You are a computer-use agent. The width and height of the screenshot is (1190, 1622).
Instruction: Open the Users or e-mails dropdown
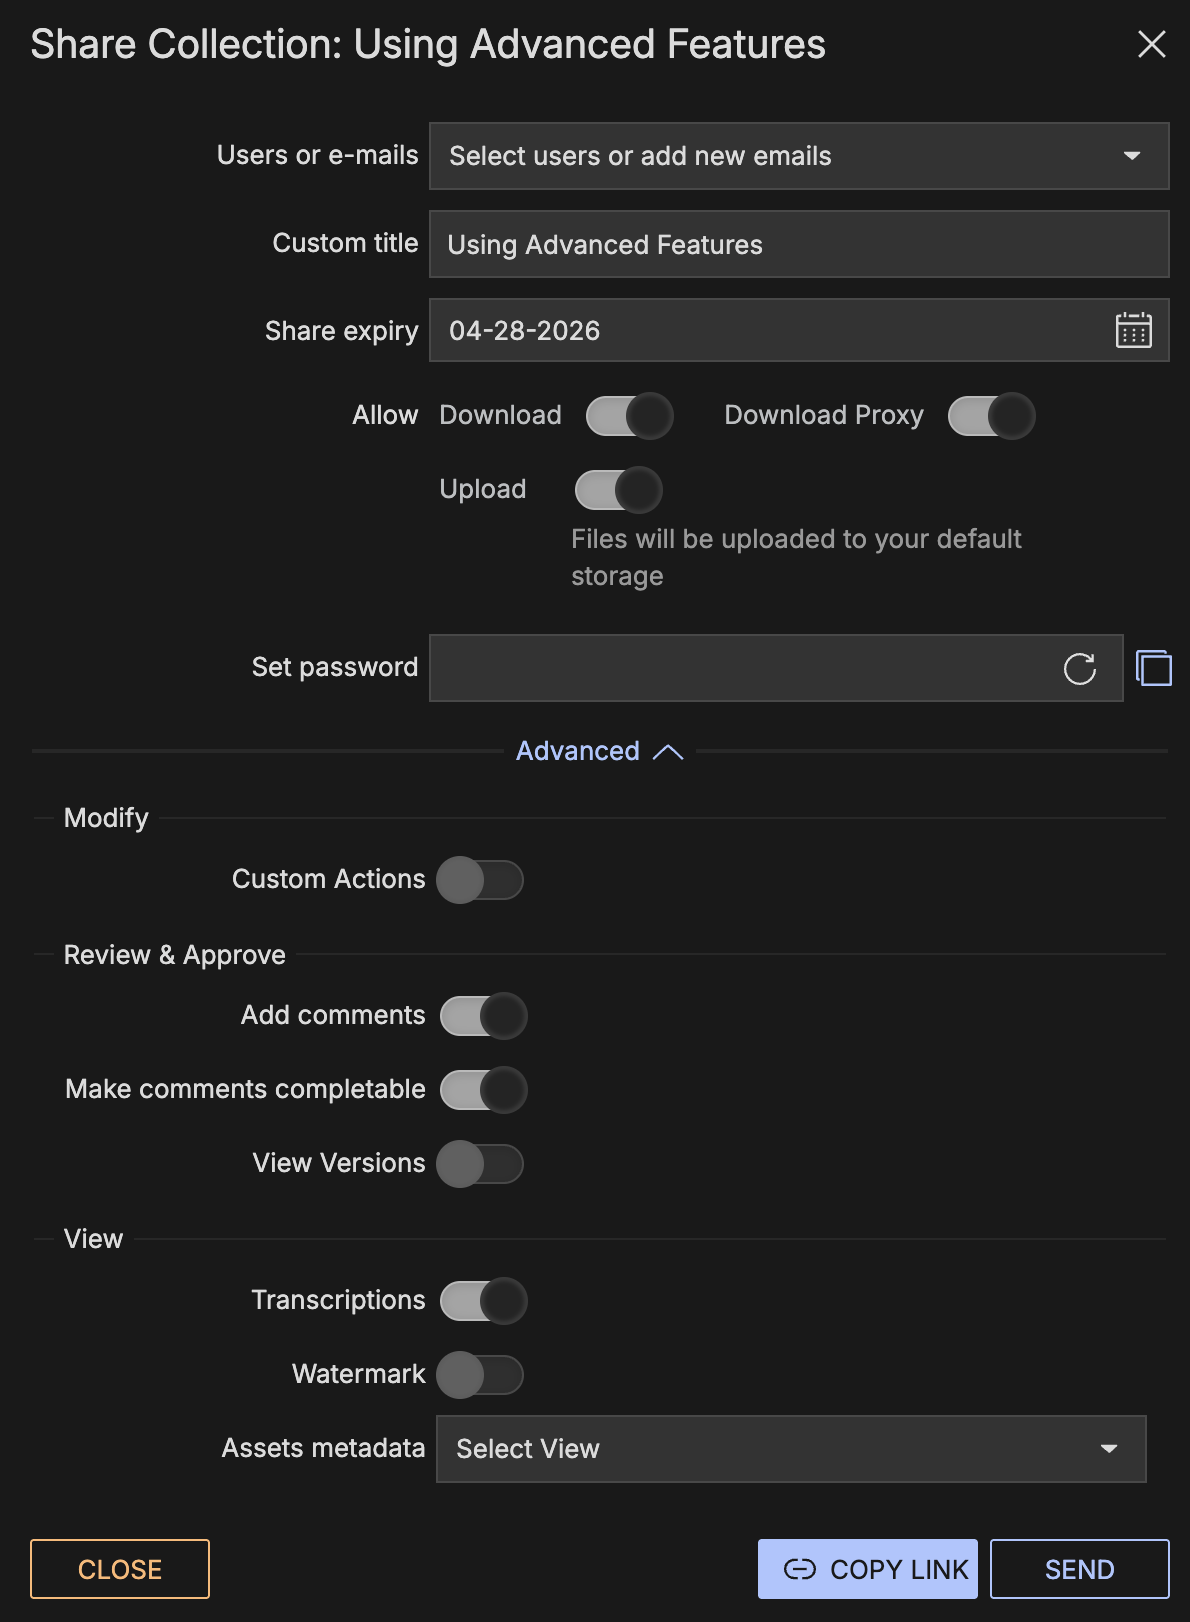click(798, 156)
